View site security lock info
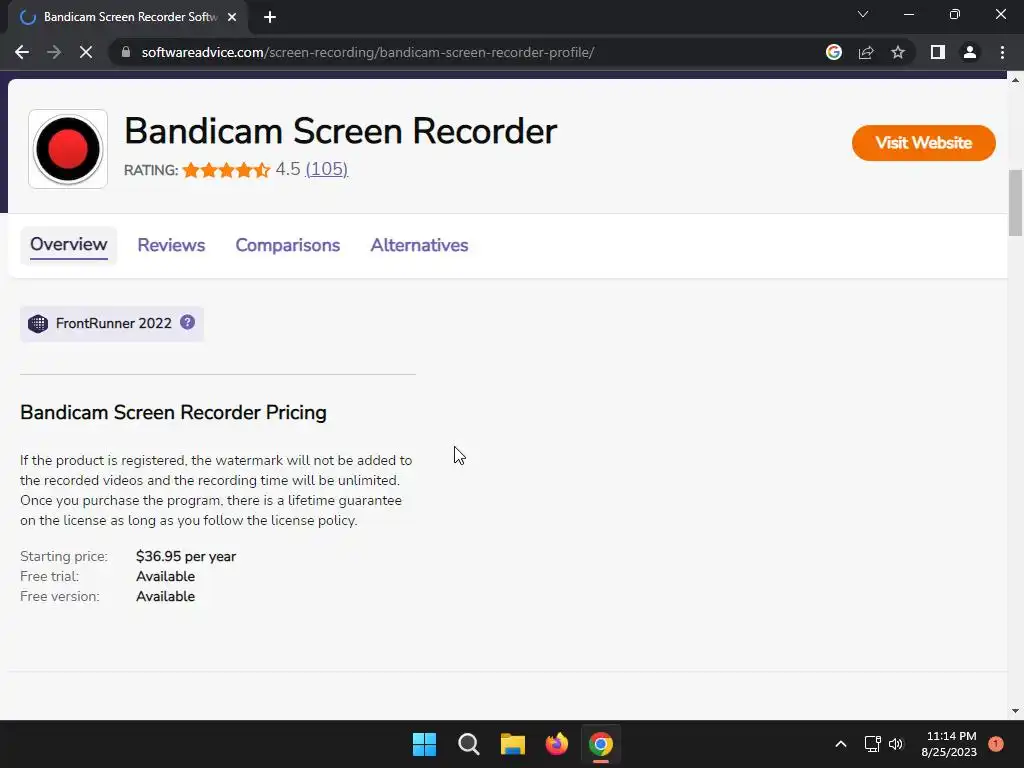Viewport: 1024px width, 768px height. pyautogui.click(x=126, y=52)
